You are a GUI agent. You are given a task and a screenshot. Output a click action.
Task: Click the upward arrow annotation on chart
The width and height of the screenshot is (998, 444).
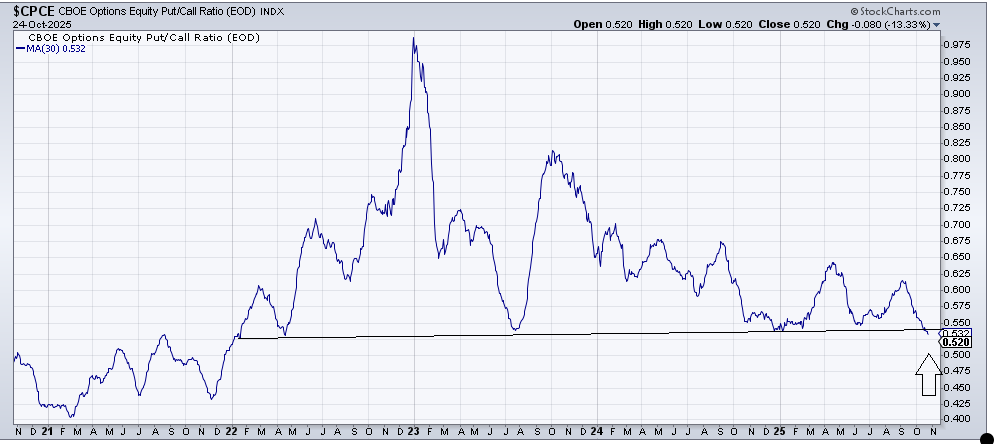928,376
